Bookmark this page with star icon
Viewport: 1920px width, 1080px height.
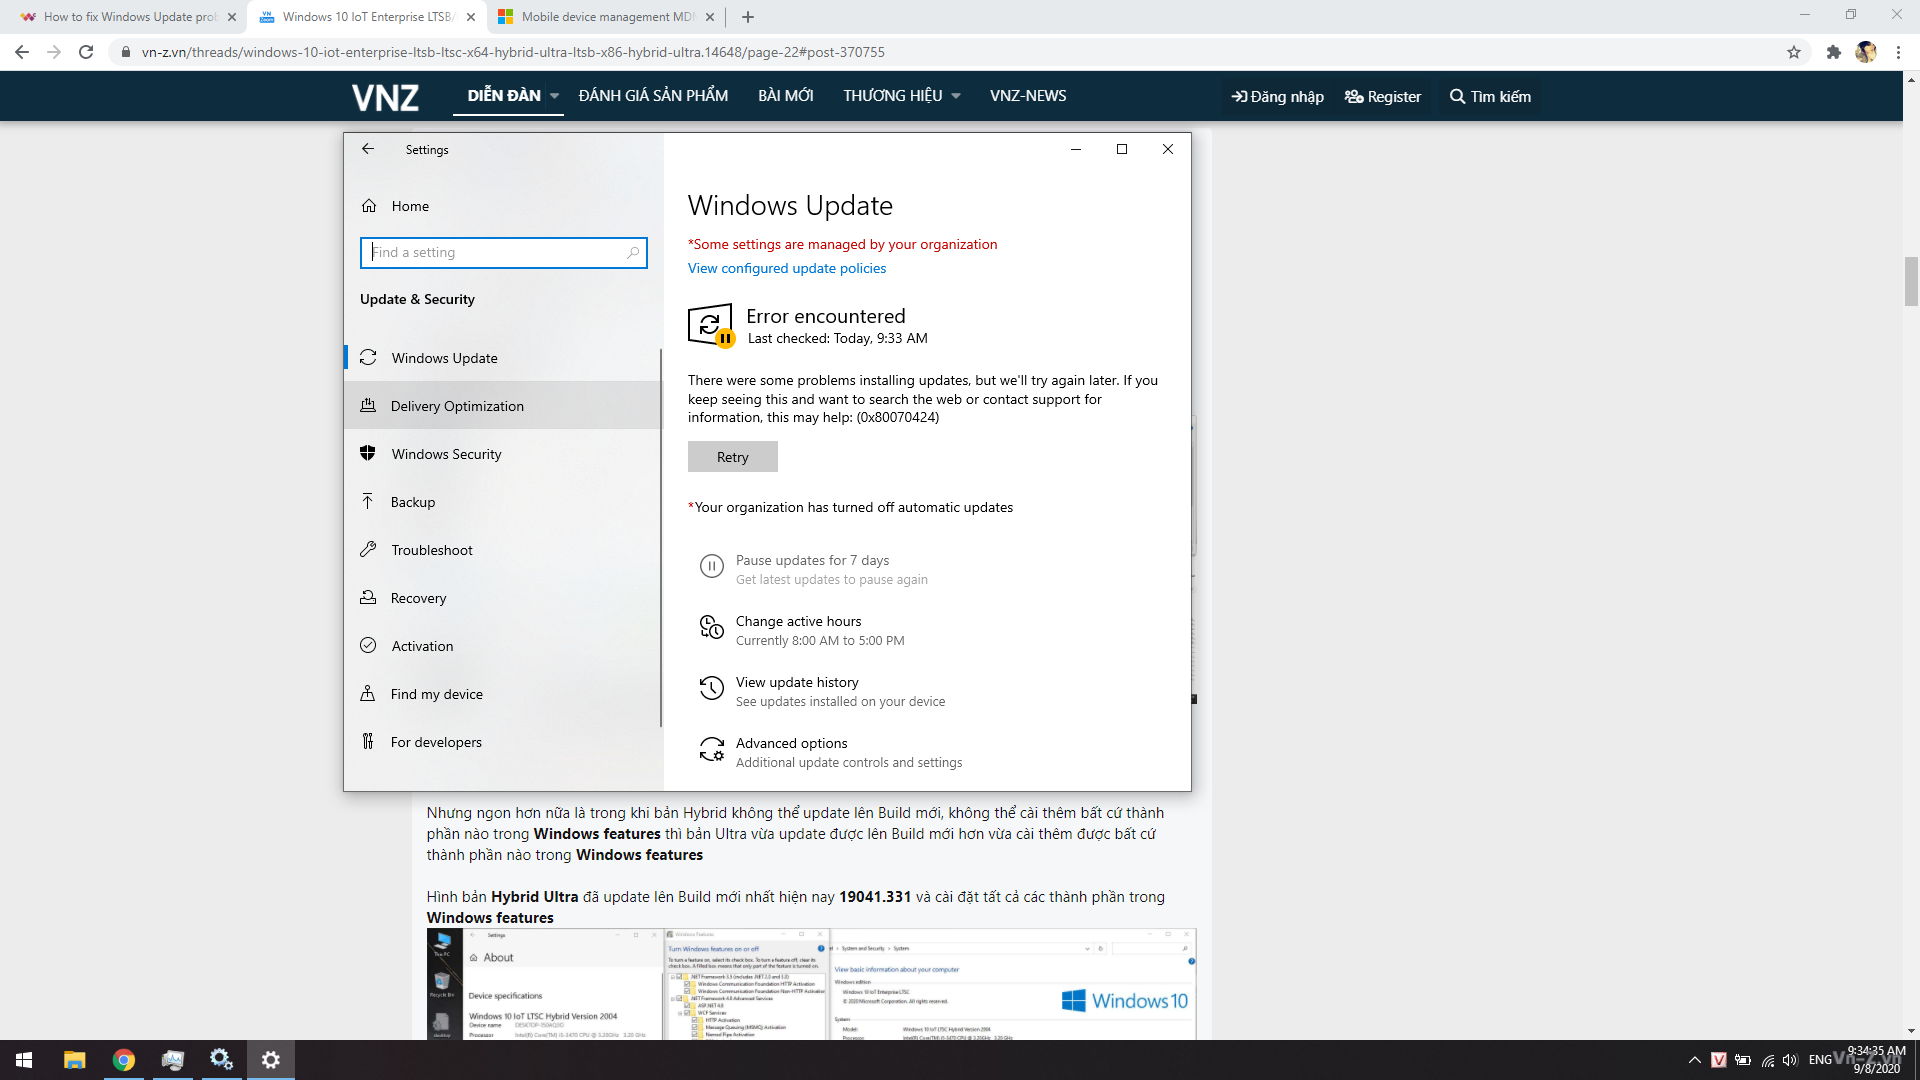[x=1794, y=52]
